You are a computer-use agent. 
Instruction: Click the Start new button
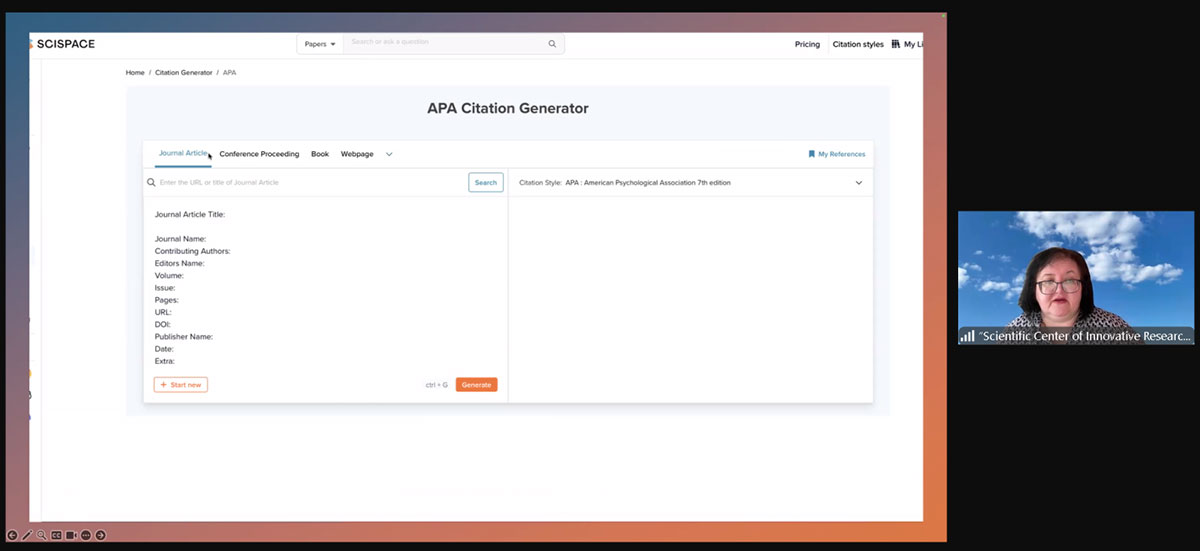tap(181, 385)
